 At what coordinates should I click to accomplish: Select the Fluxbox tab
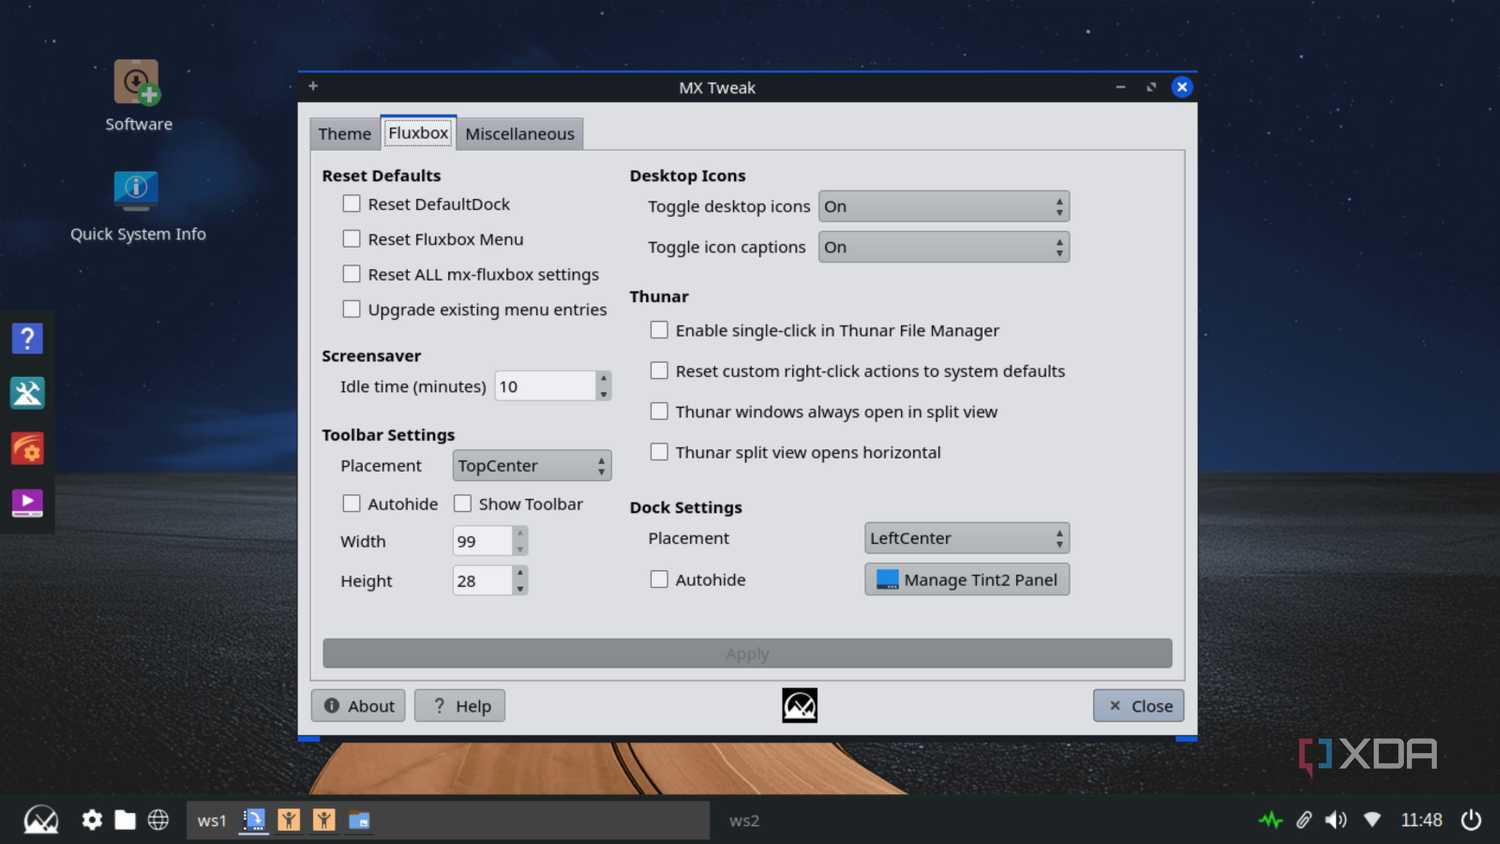coord(418,132)
